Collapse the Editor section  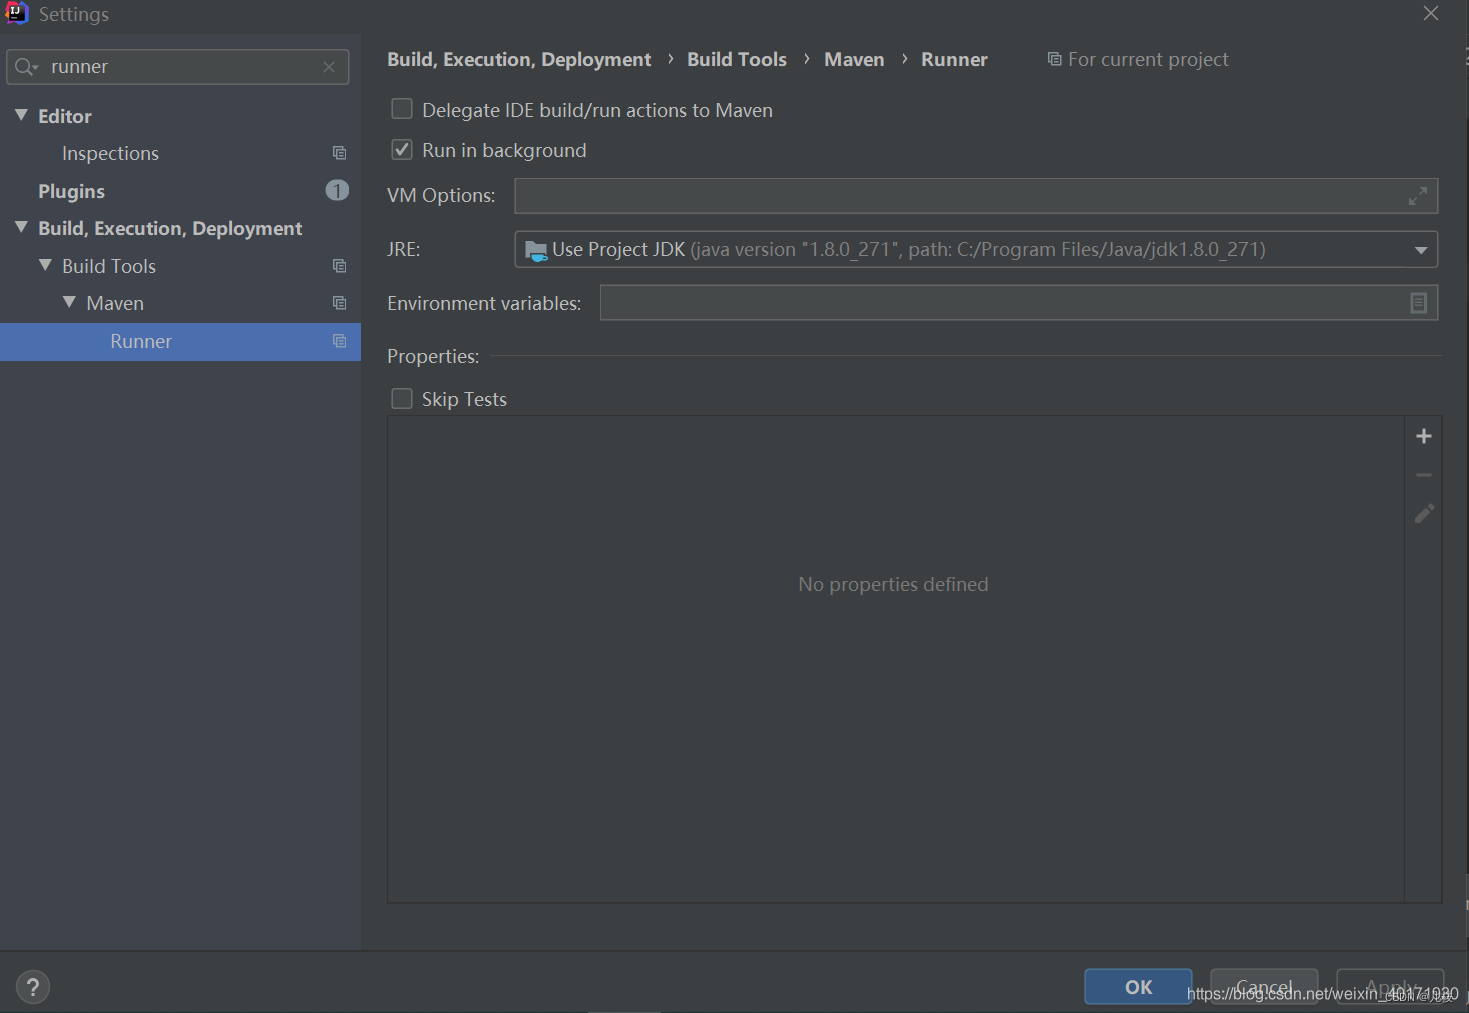click(22, 115)
